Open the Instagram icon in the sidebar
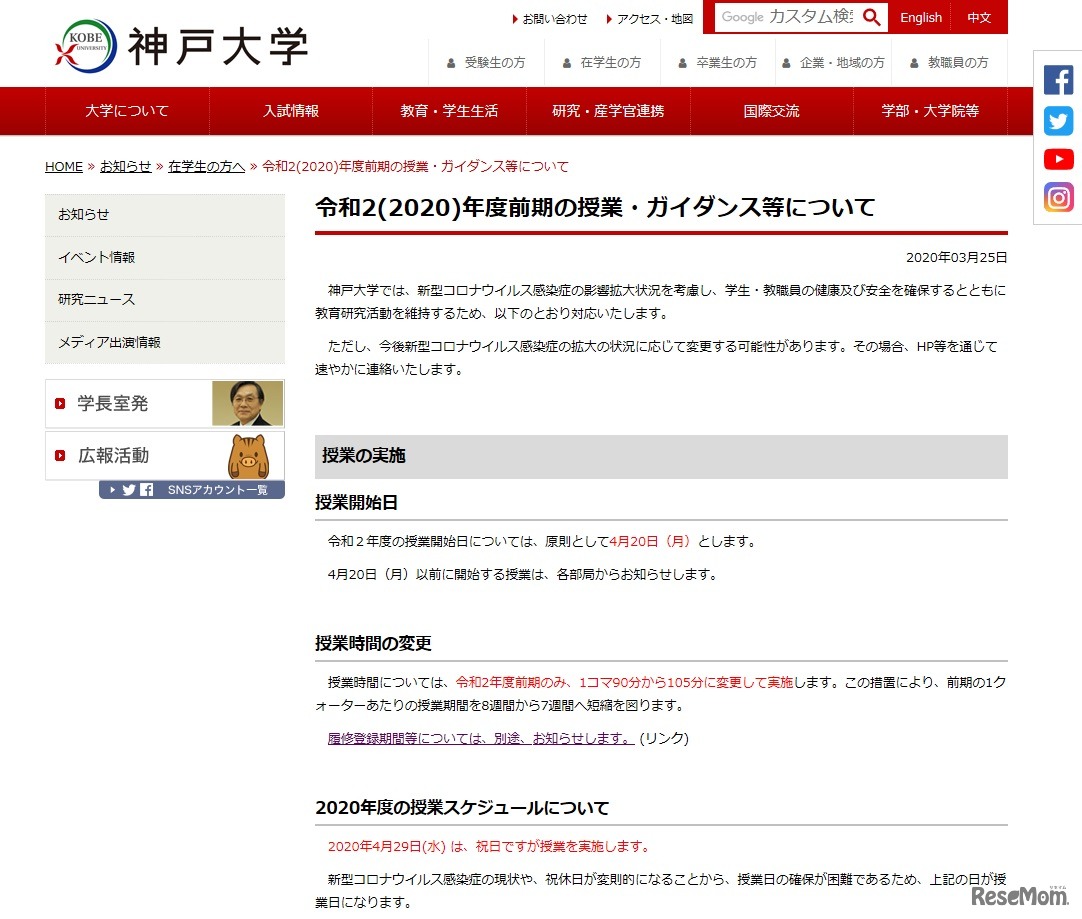 [1057, 197]
